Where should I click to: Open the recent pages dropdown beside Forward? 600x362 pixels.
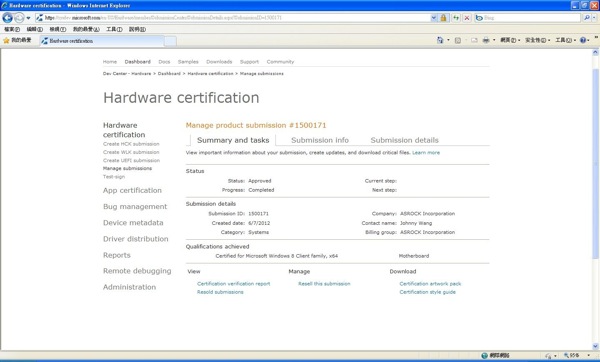click(28, 18)
